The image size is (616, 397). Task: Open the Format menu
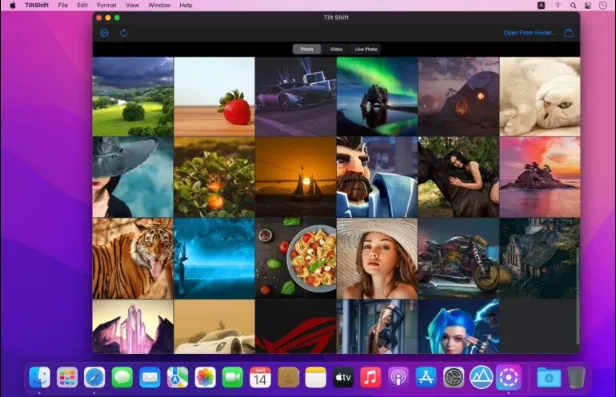pyautogui.click(x=106, y=5)
